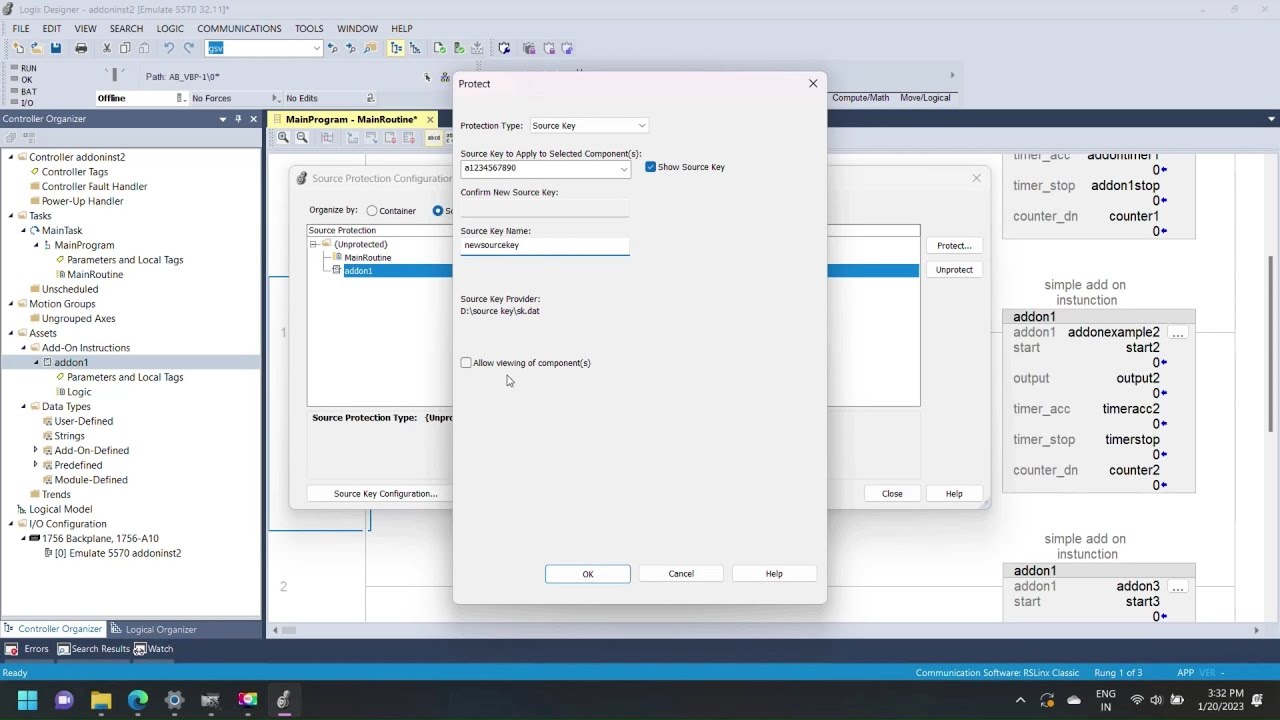Click OK in the Protect dialog
Viewport: 1280px width, 720px height.
[588, 574]
